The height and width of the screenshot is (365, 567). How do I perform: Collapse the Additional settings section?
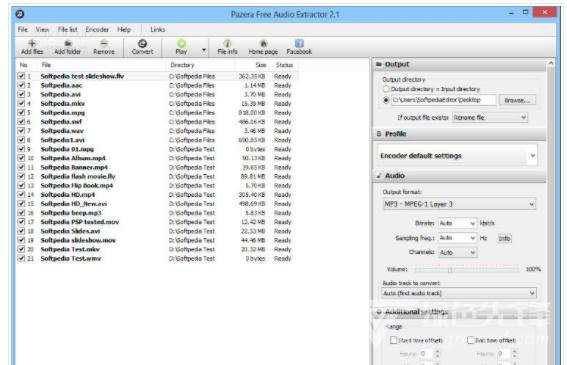point(379,312)
